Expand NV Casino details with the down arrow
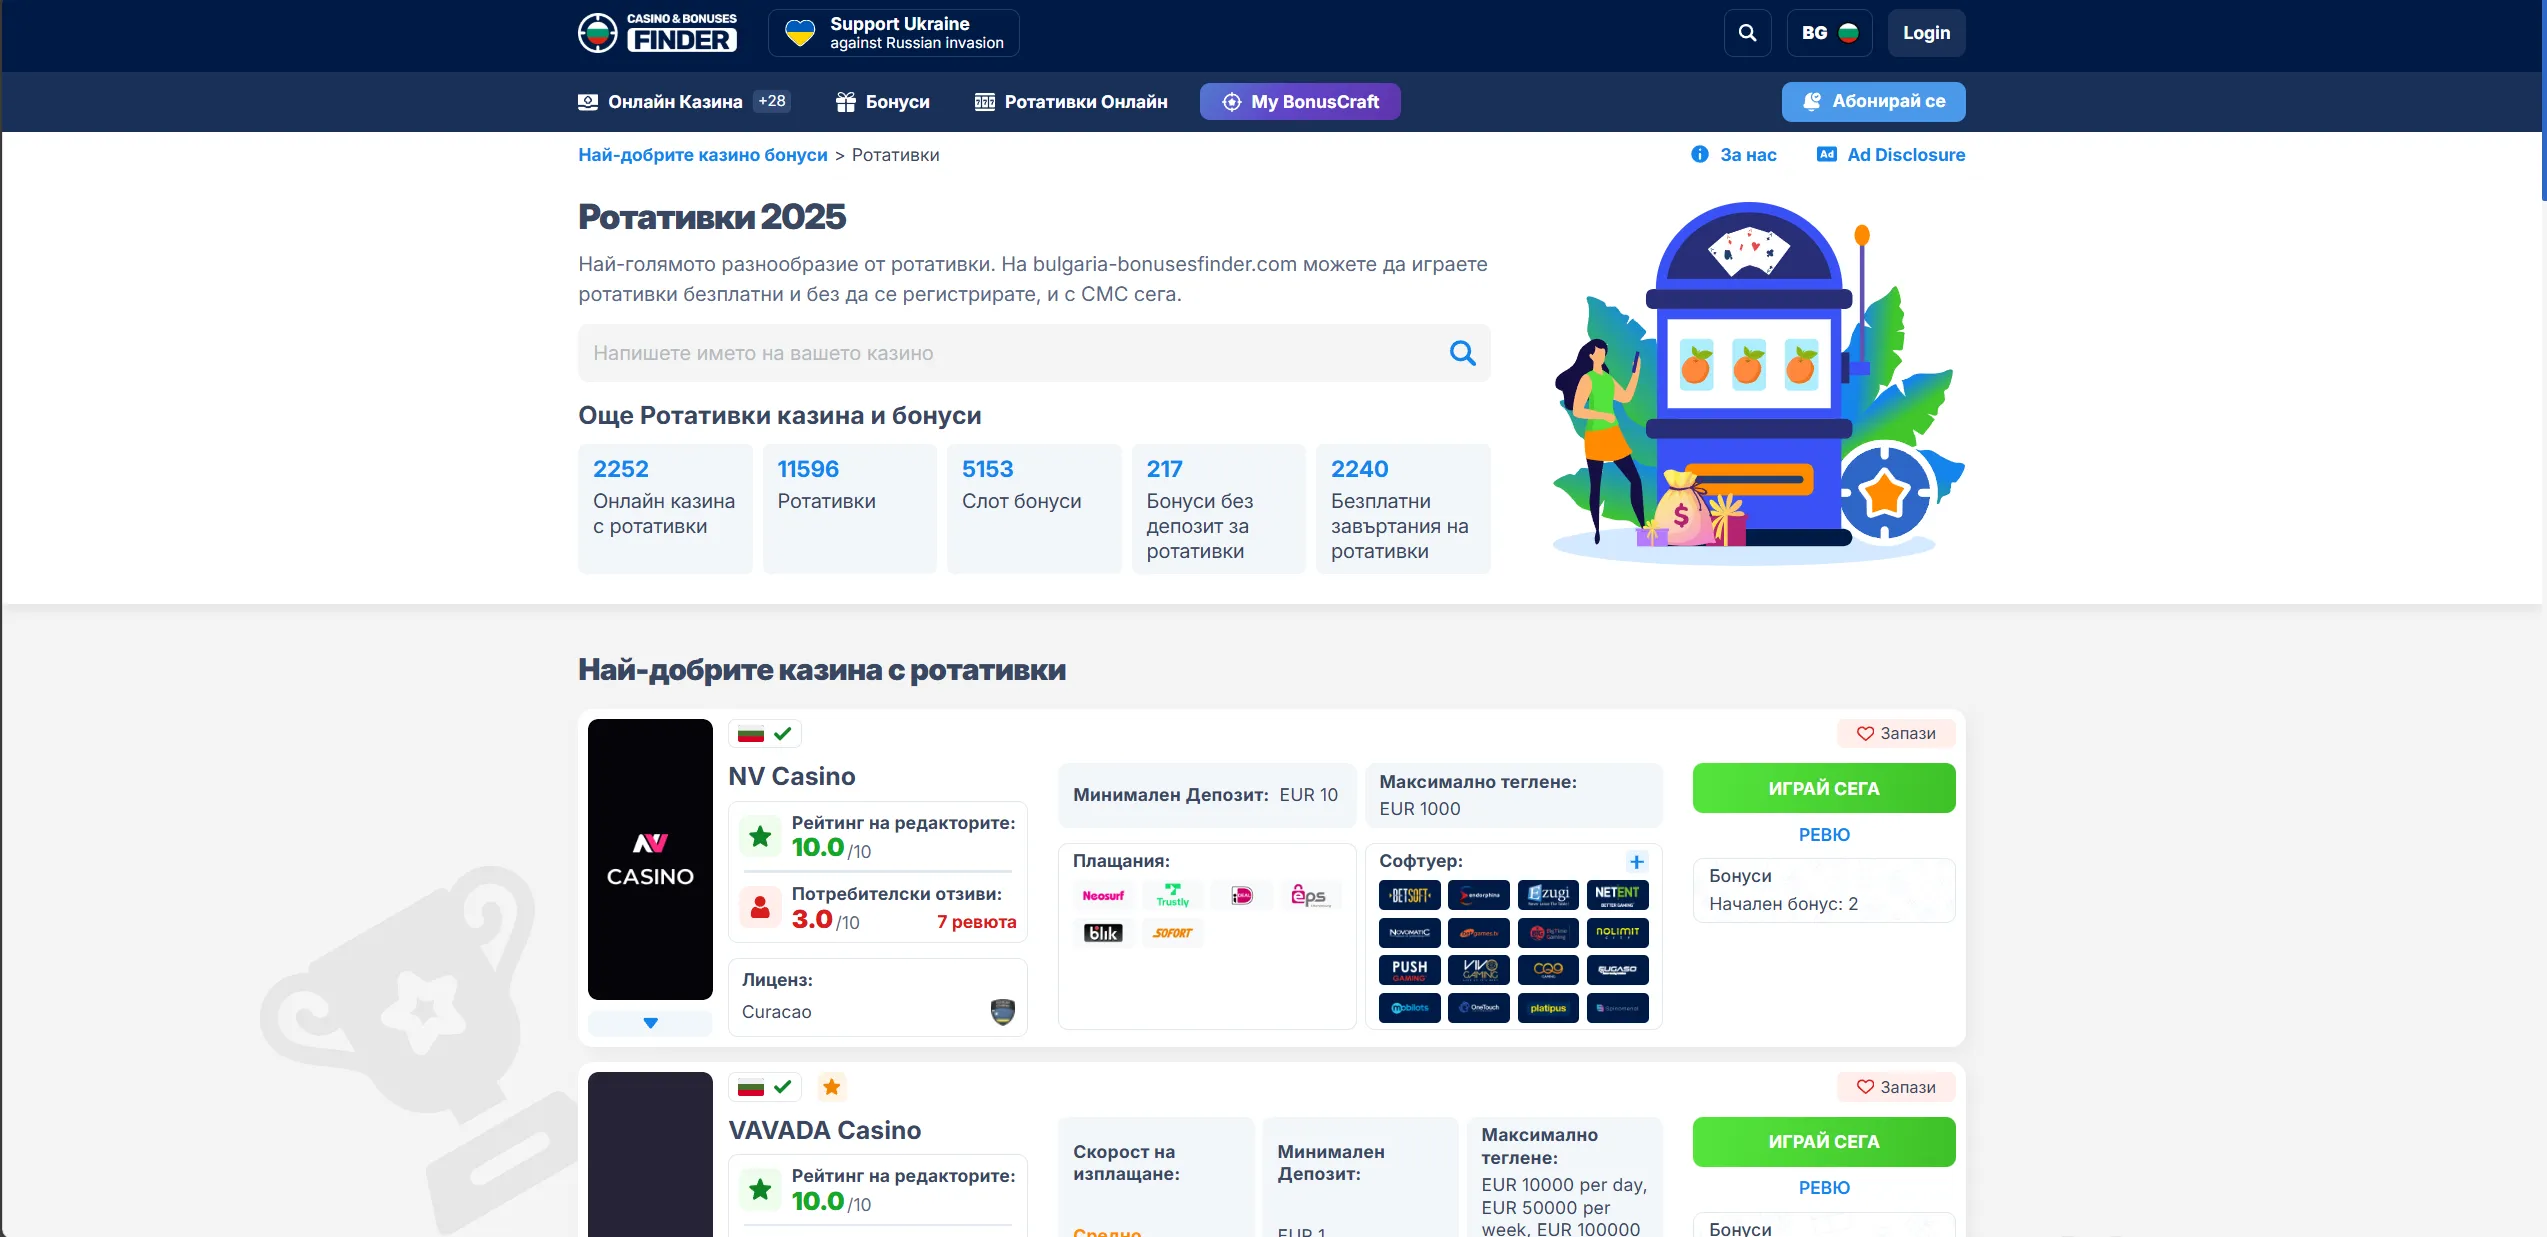This screenshot has height=1237, width=2547. (x=650, y=1023)
